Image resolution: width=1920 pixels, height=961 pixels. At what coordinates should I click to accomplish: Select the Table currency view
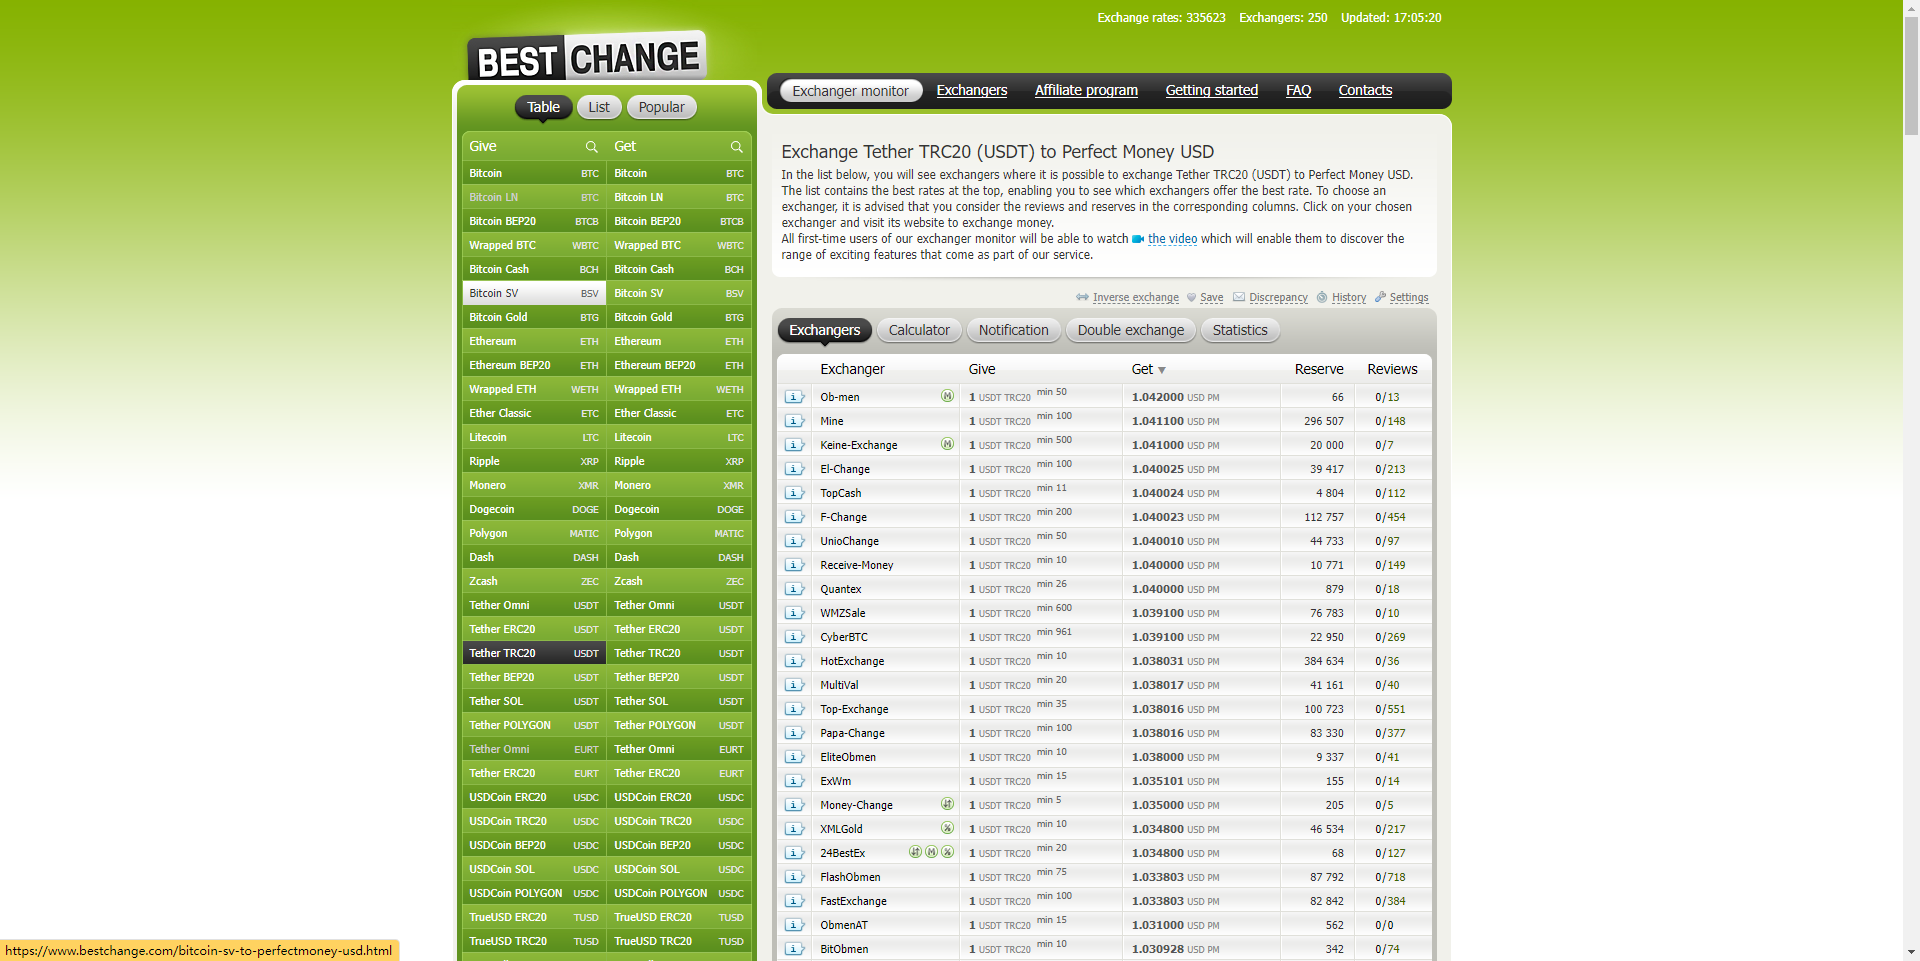543,107
